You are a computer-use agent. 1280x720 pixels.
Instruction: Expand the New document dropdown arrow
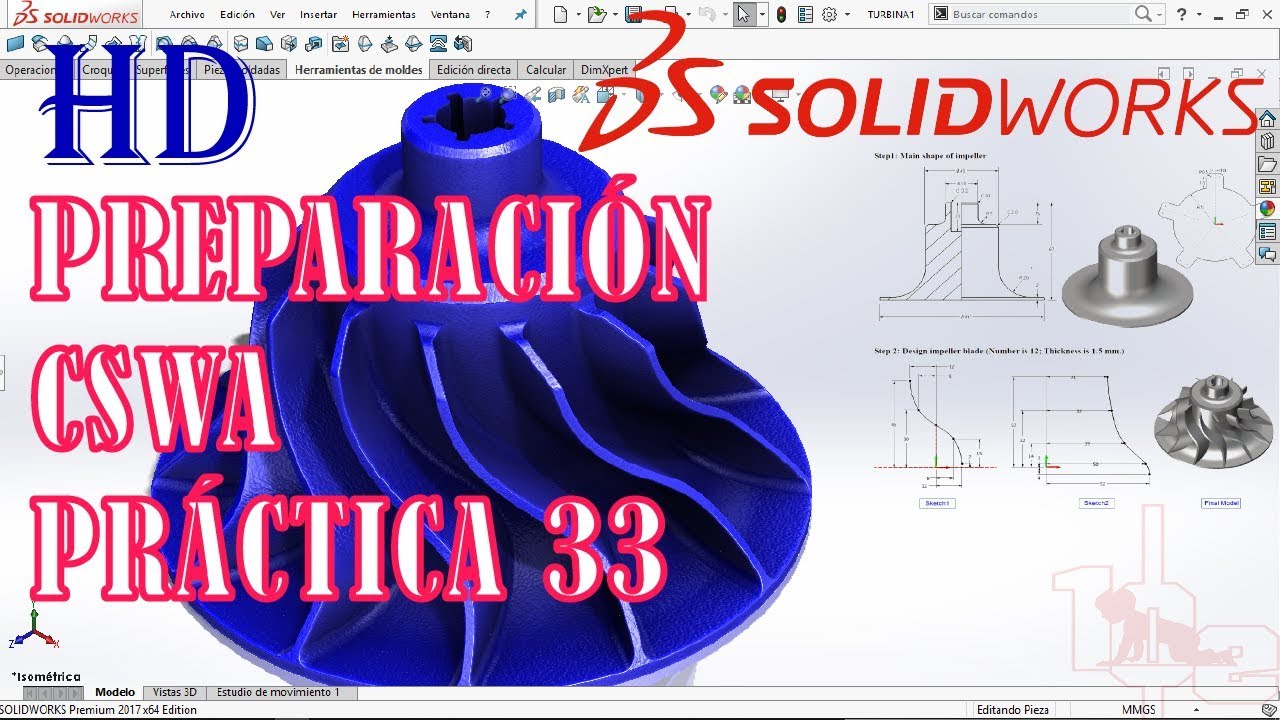(x=578, y=14)
